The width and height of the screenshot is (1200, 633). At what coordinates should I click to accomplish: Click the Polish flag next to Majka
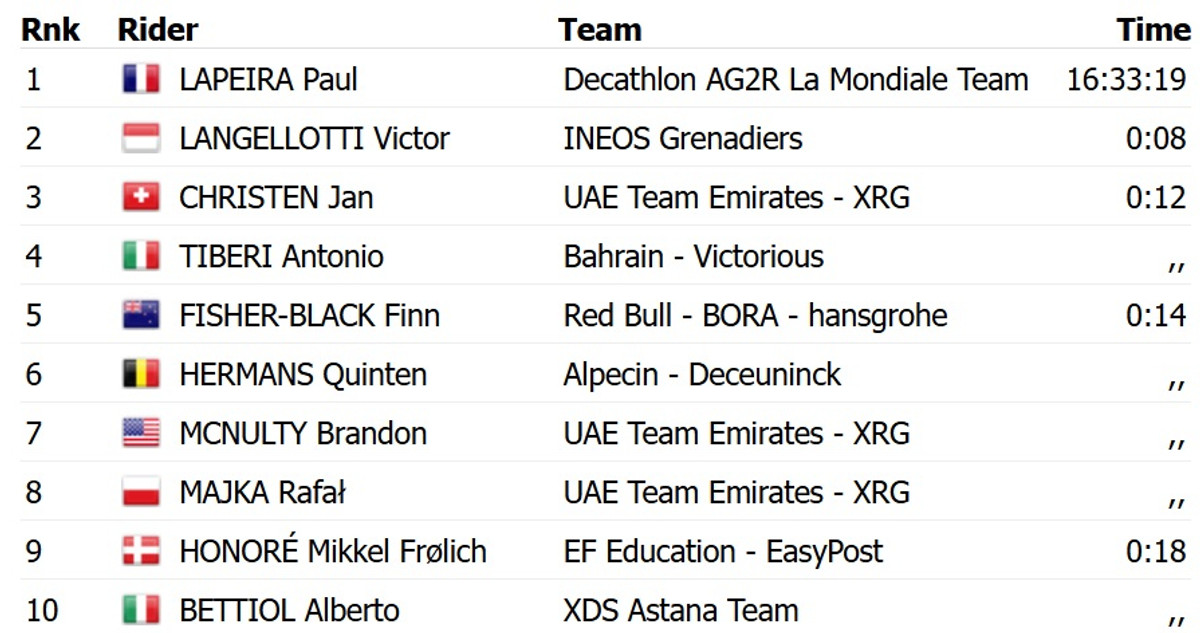coord(141,492)
